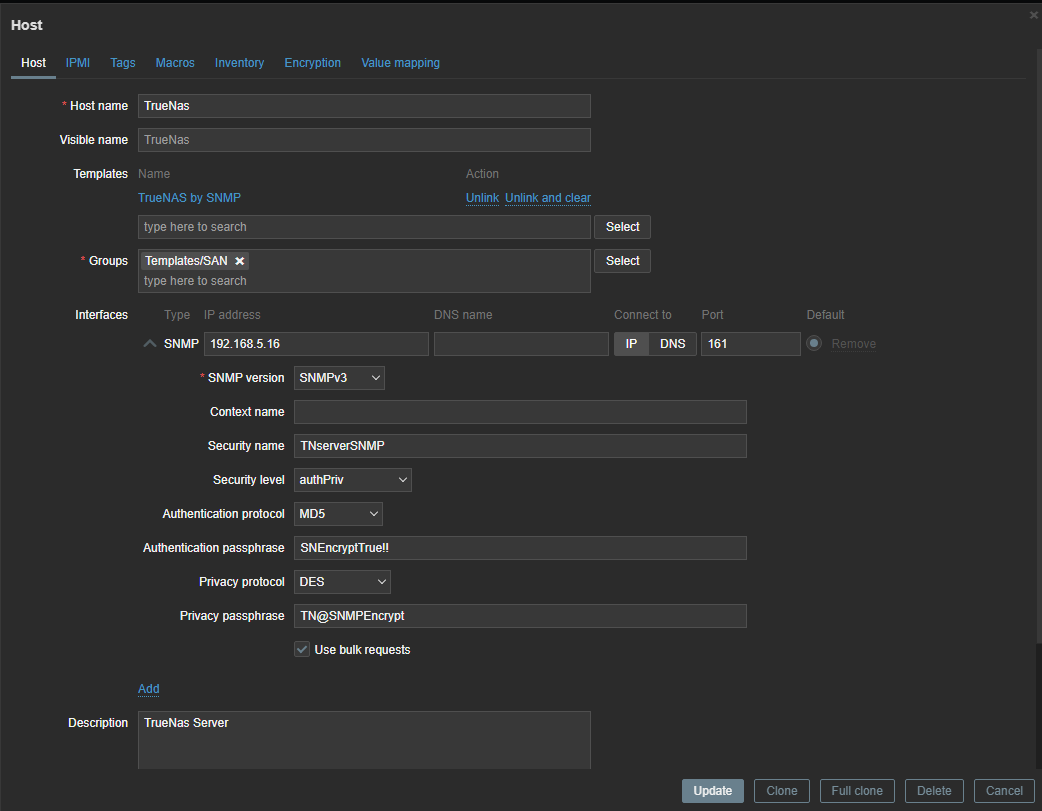Click into the Description text area
This screenshot has height=811, width=1042.
point(364,740)
